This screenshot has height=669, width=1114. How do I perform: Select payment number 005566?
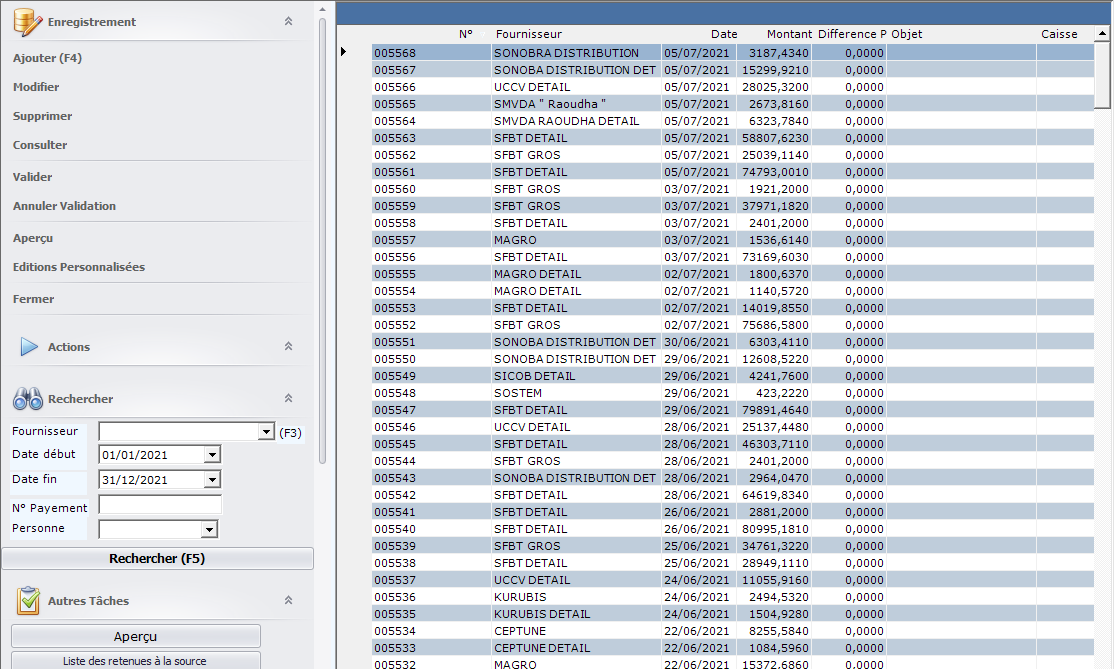[x=395, y=87]
